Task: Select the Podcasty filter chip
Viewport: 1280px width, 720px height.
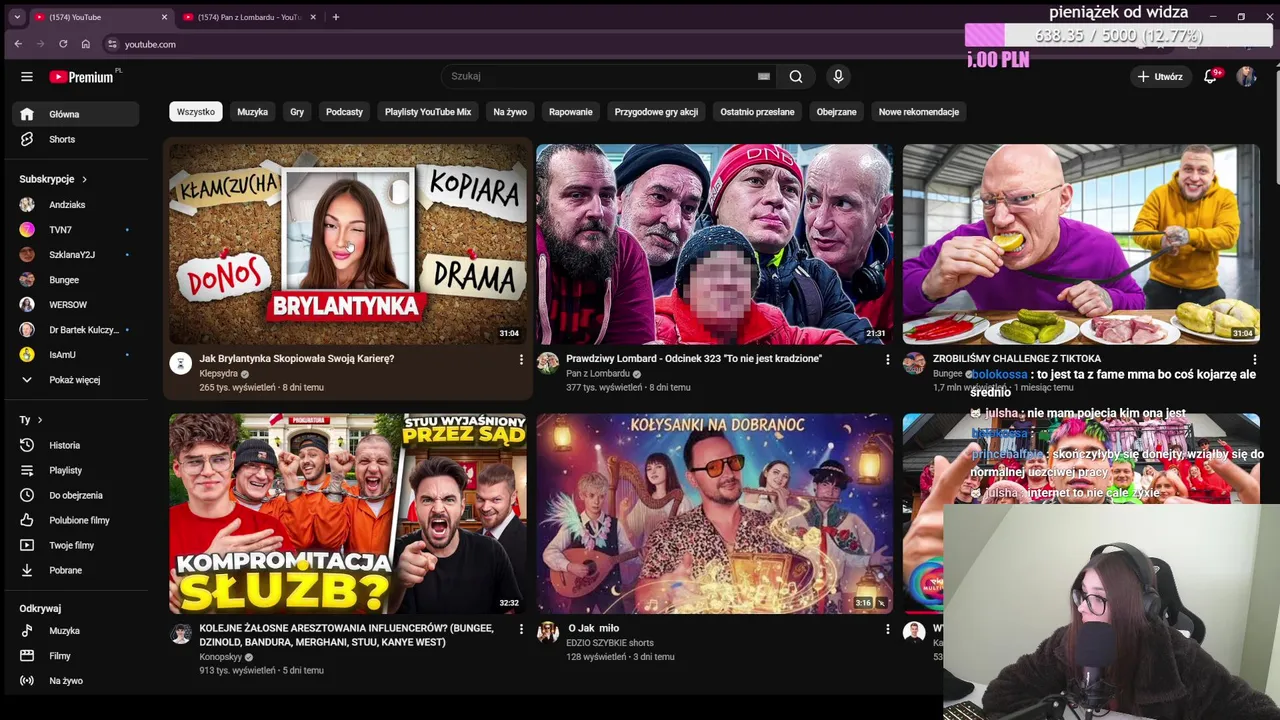Action: (344, 112)
